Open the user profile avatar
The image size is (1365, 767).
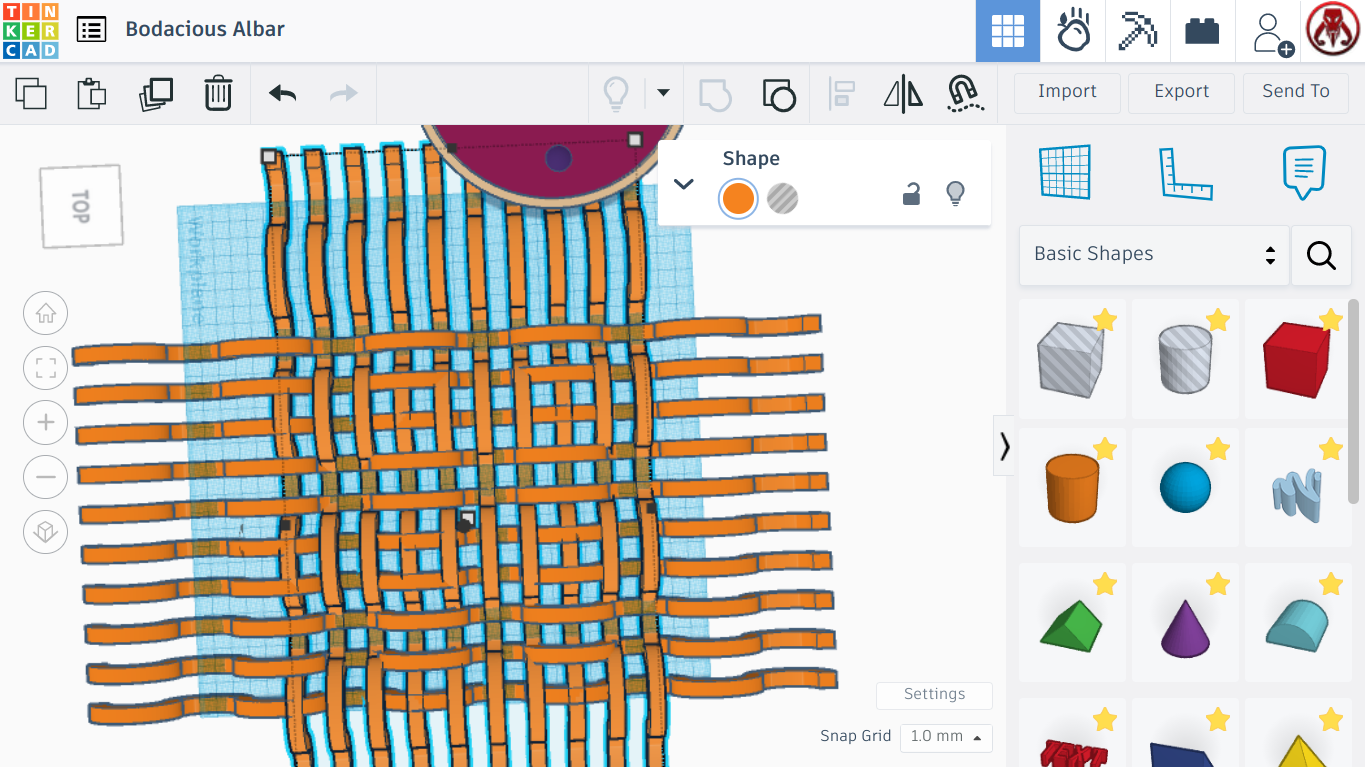1333,30
